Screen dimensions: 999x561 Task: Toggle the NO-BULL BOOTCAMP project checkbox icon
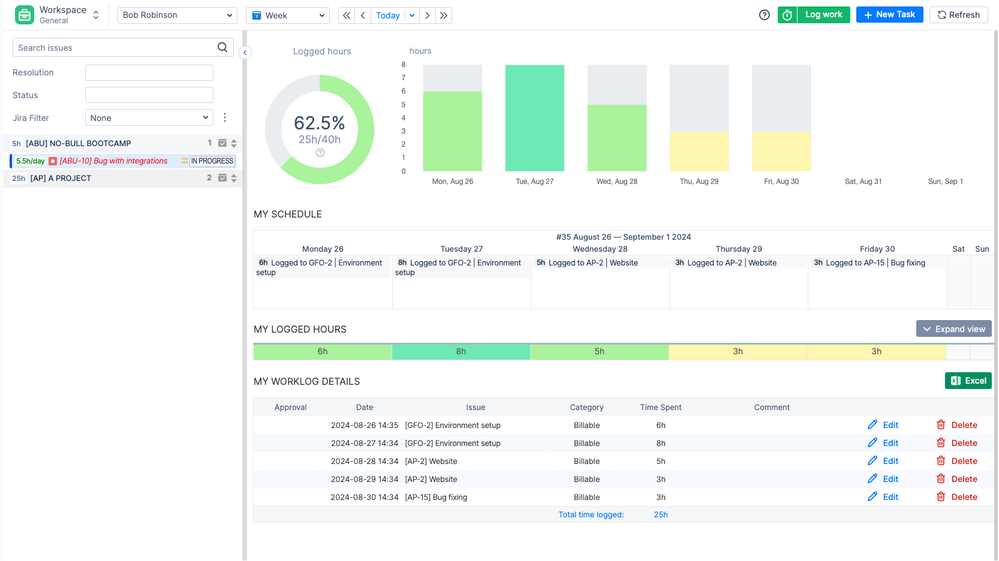click(x=222, y=143)
